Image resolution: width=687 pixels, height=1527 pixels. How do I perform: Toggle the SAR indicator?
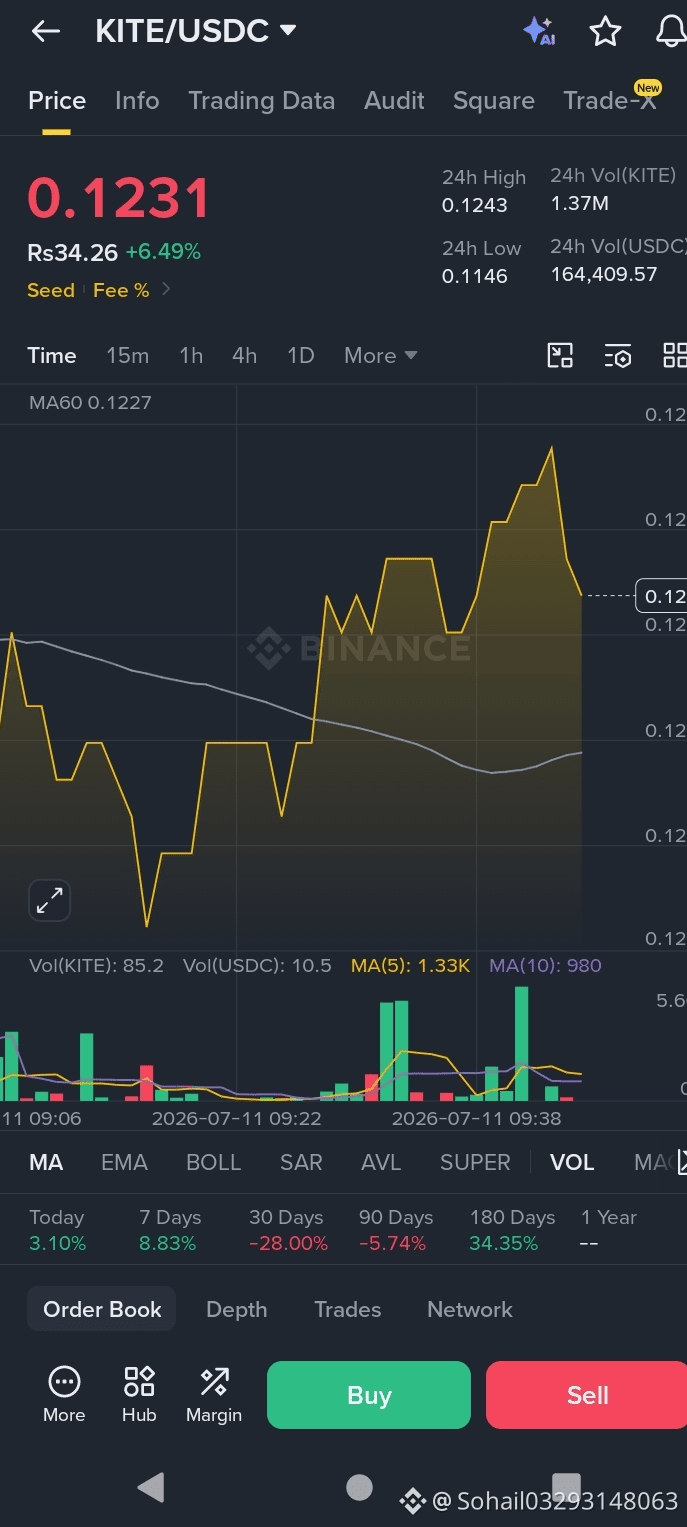tap(301, 1162)
